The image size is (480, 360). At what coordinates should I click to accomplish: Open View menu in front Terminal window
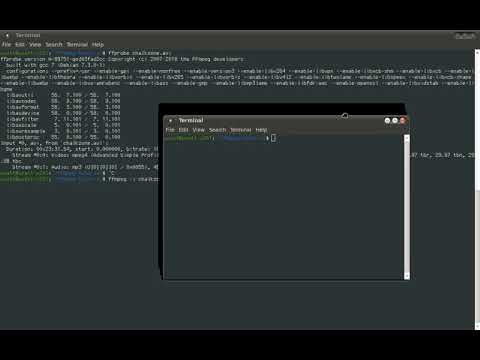click(198, 130)
